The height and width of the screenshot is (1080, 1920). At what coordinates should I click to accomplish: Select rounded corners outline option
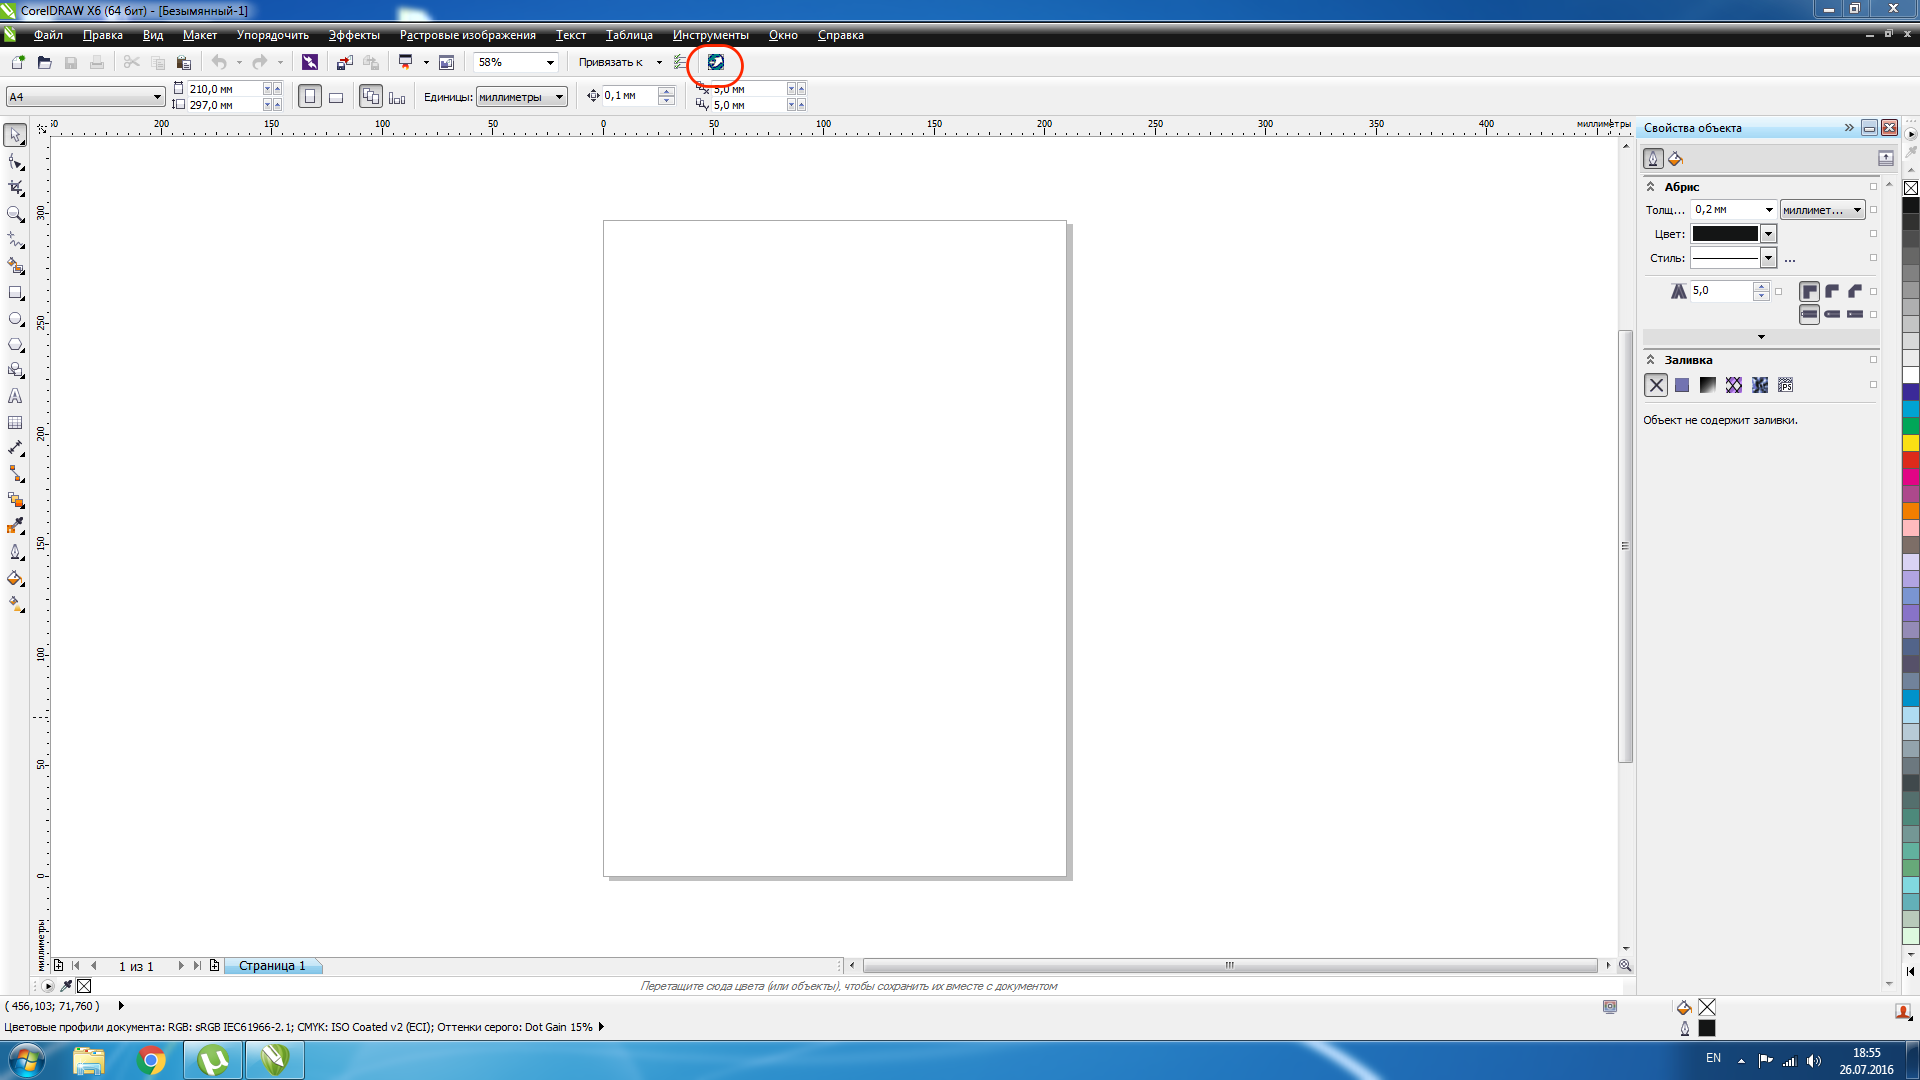click(x=1832, y=291)
